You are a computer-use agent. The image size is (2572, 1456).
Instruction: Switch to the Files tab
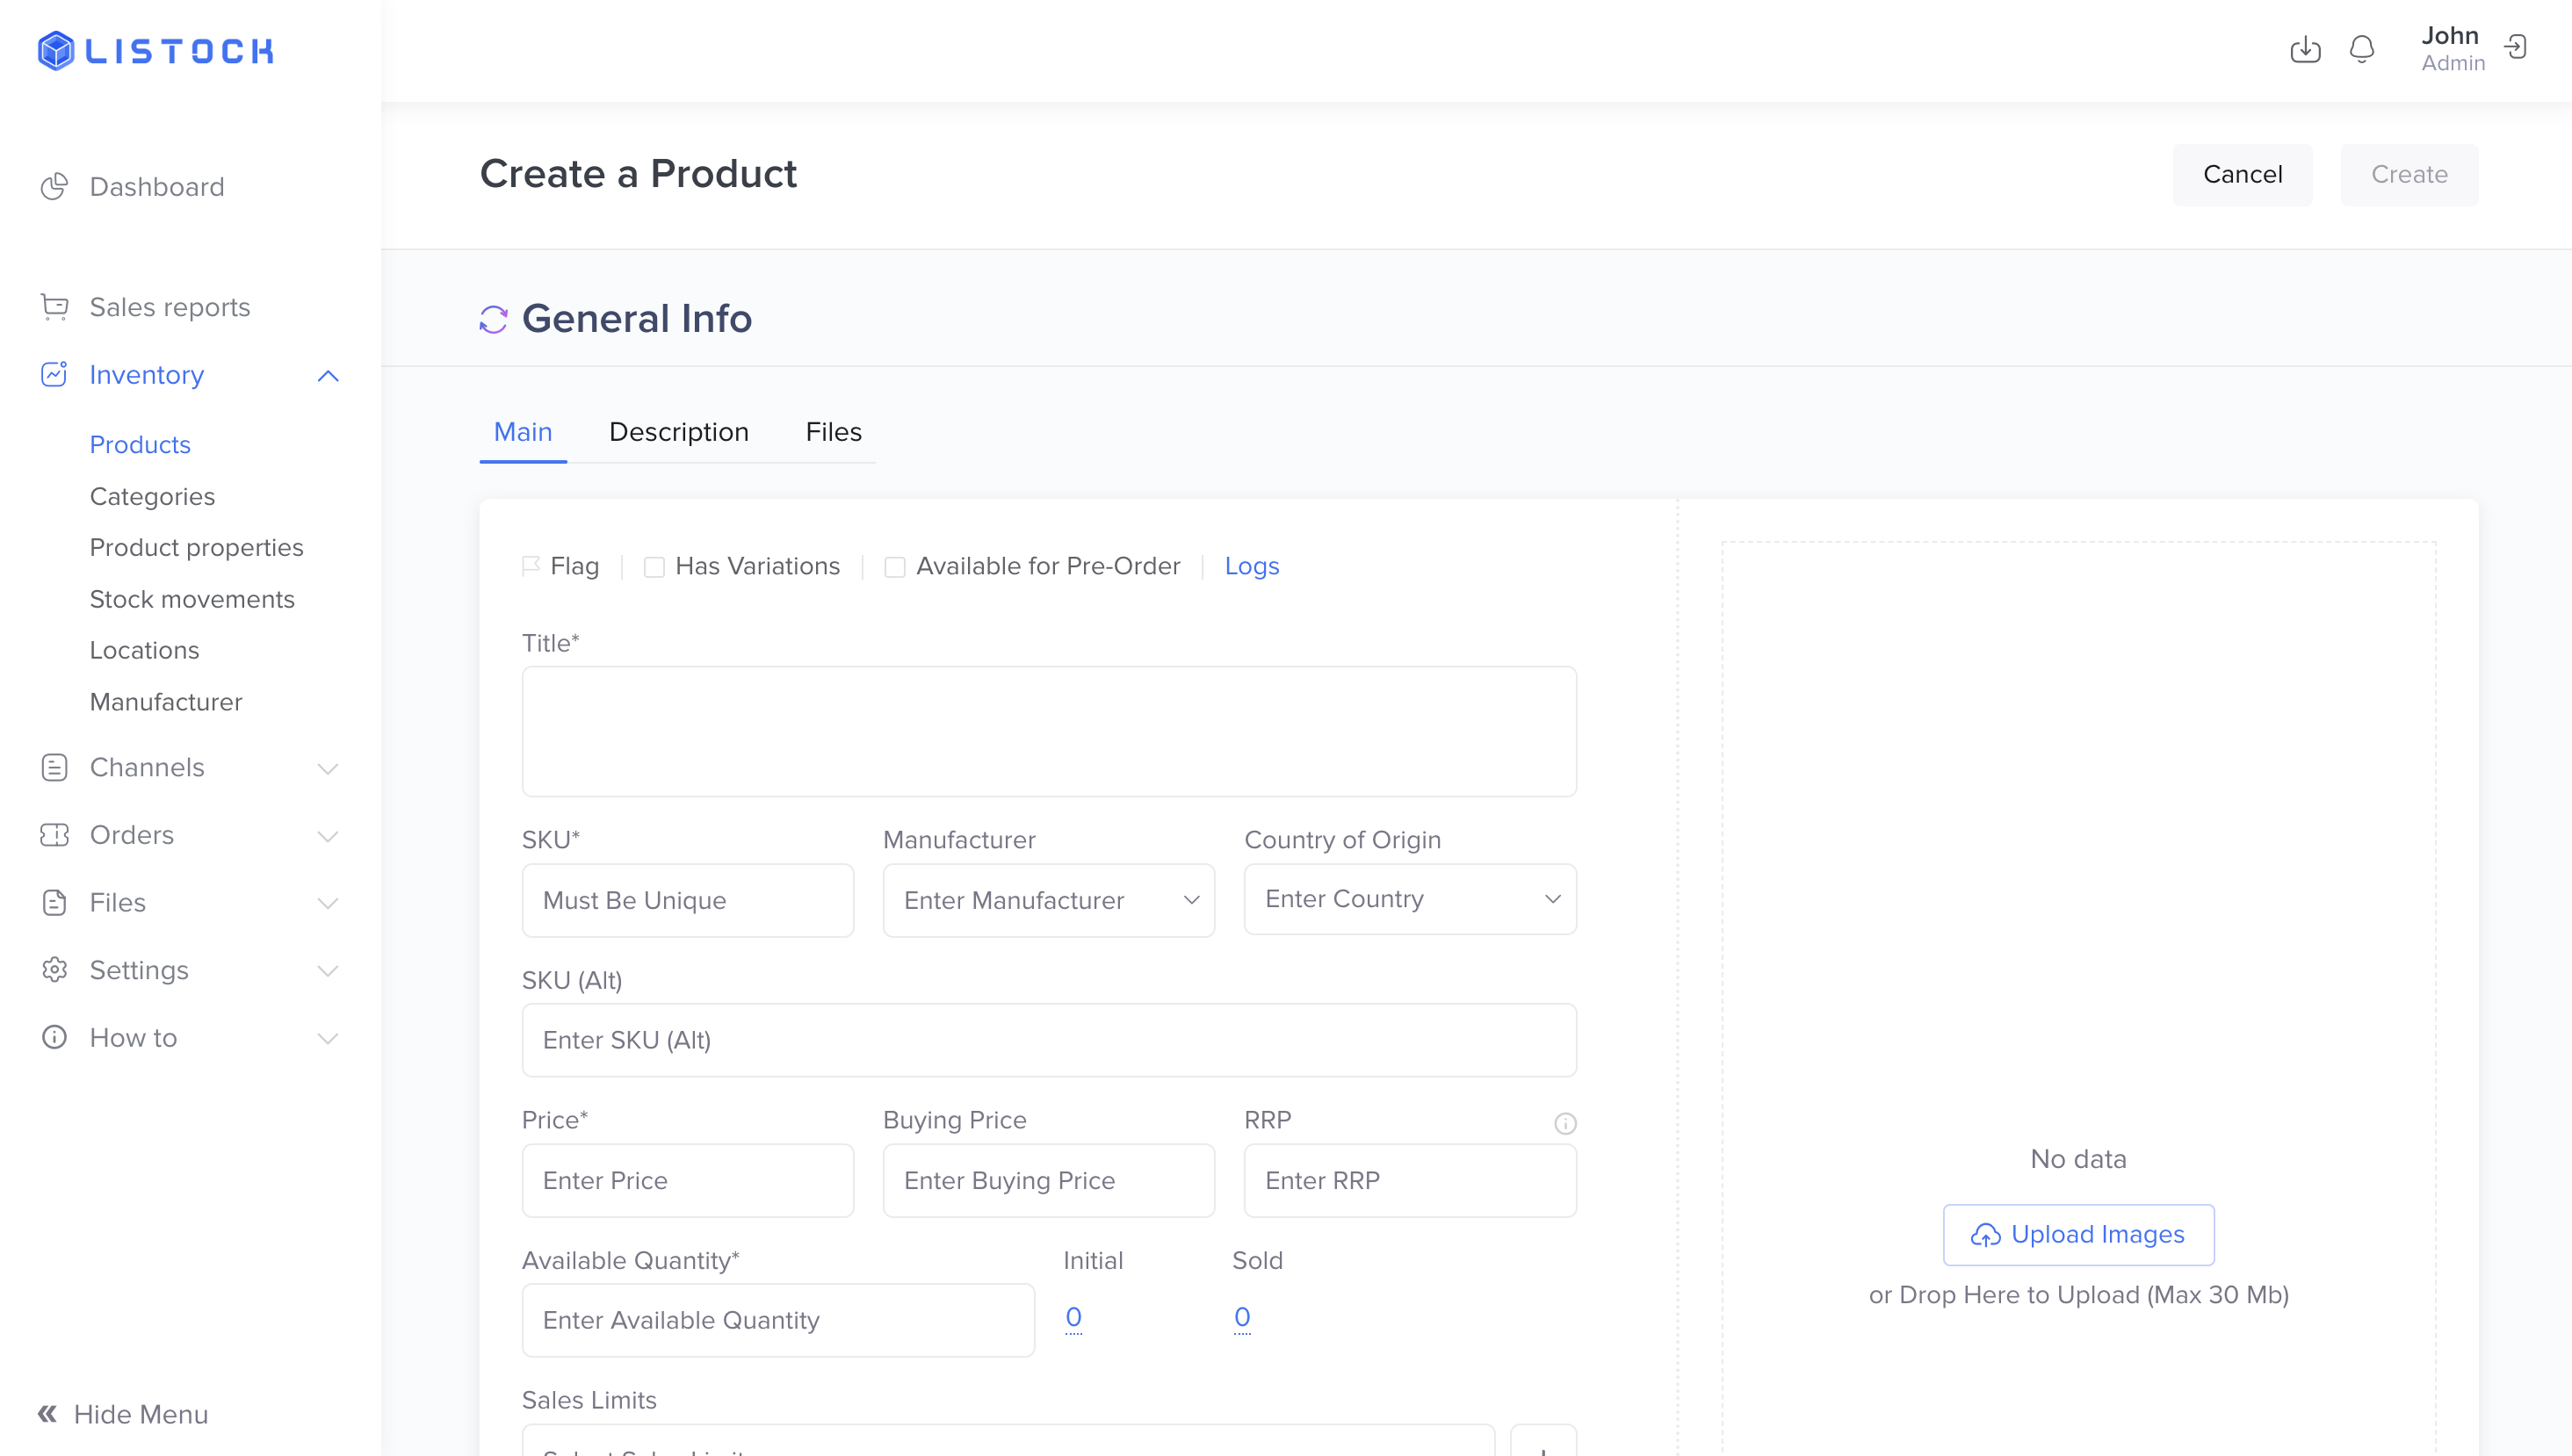click(x=833, y=432)
